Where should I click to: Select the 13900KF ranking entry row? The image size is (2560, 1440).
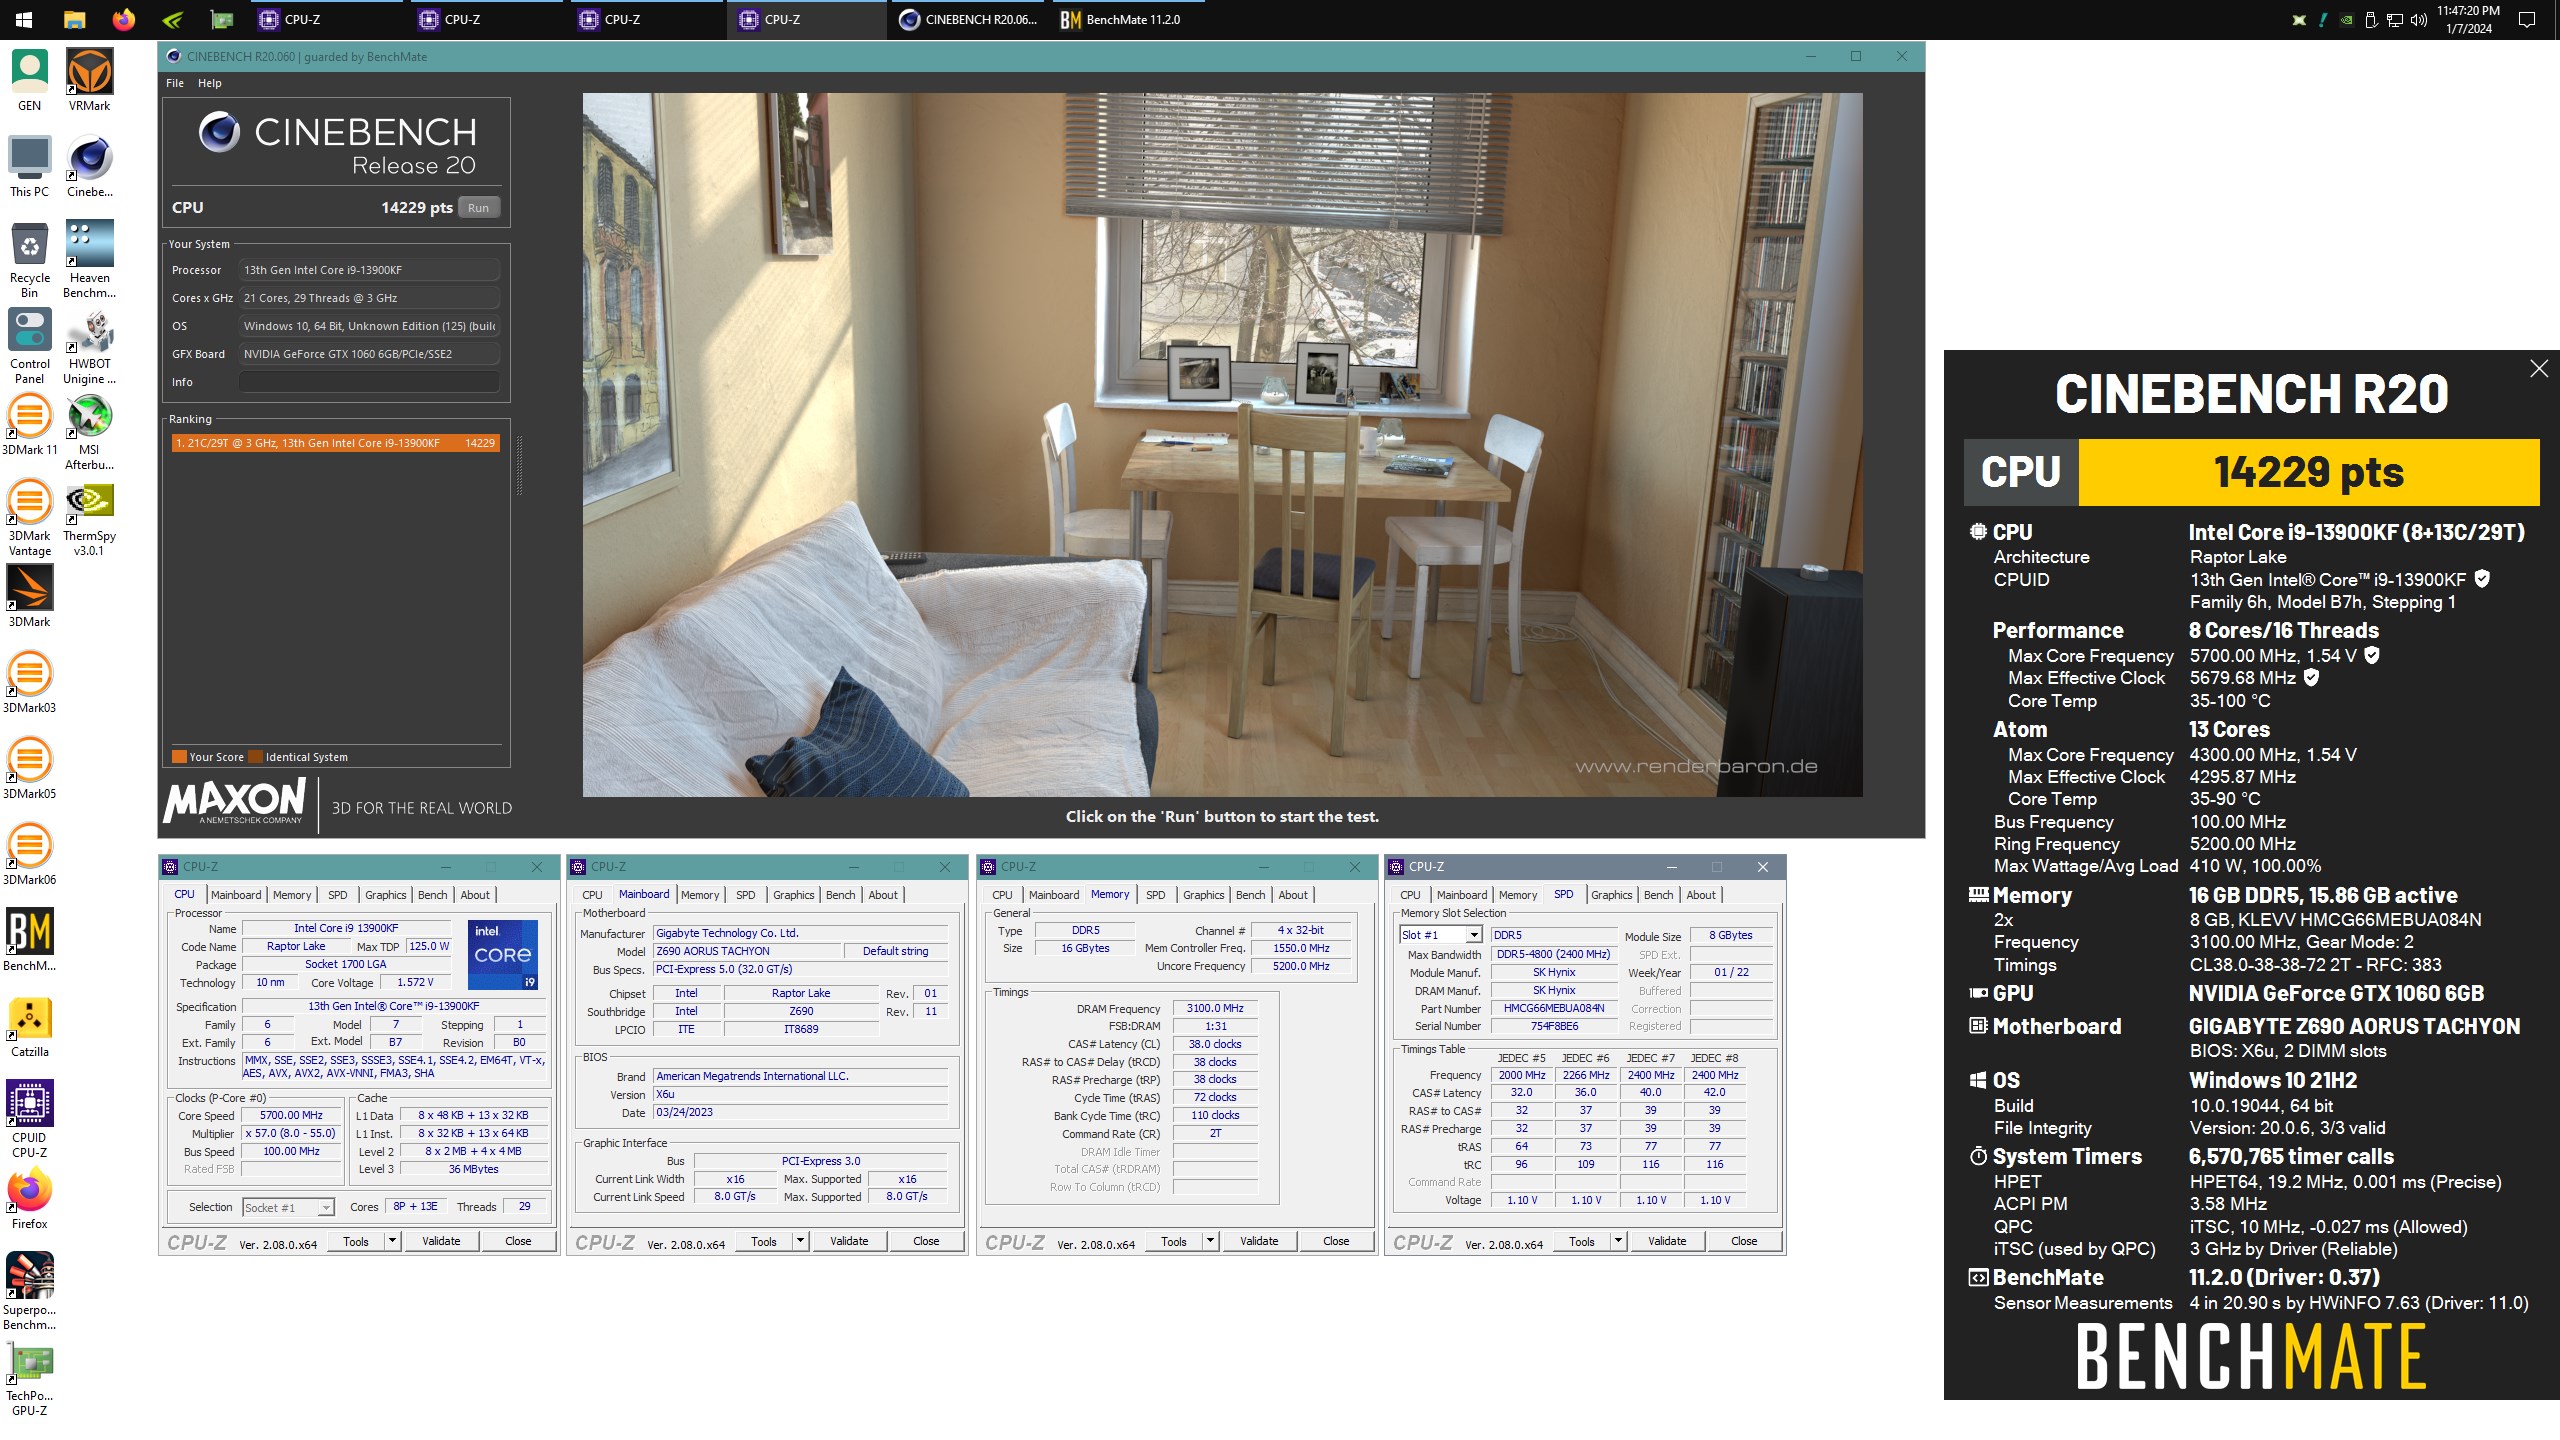(x=335, y=443)
